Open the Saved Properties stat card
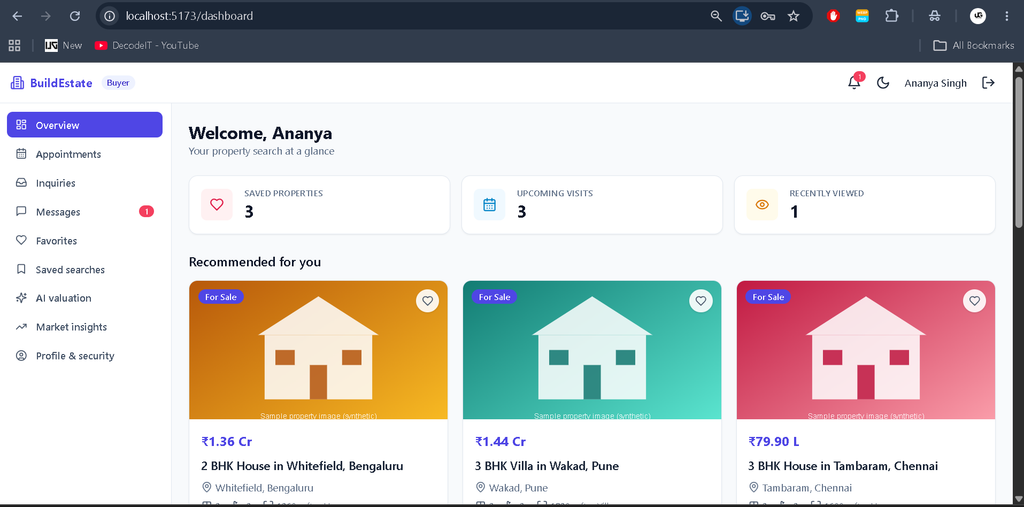The width and height of the screenshot is (1024, 507). [x=319, y=204]
